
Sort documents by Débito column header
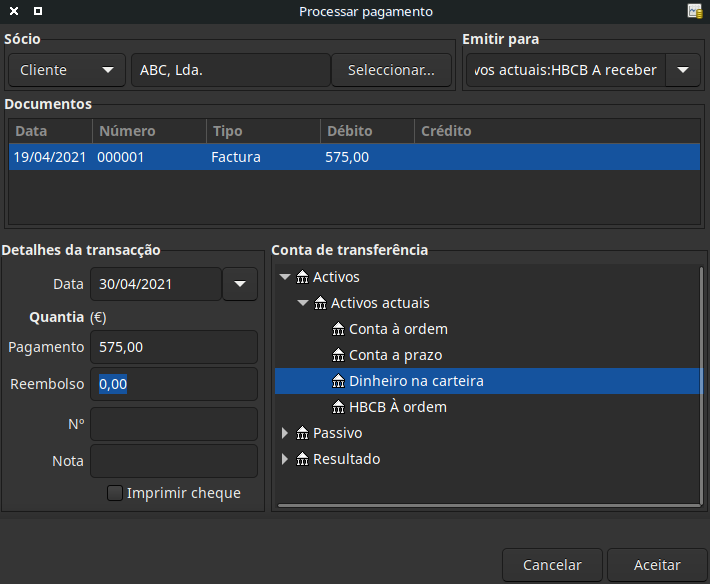pyautogui.click(x=365, y=131)
